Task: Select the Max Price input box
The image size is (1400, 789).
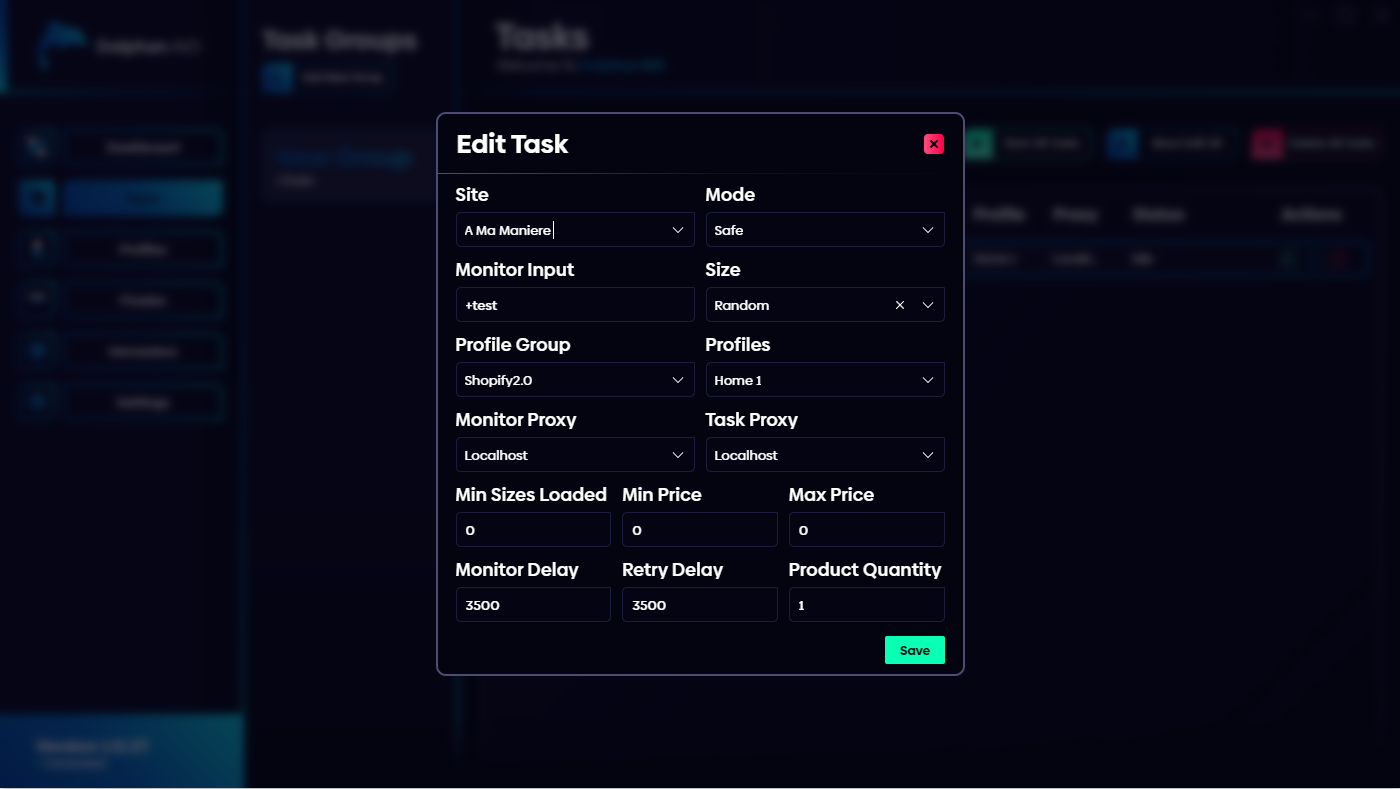Action: (866, 530)
